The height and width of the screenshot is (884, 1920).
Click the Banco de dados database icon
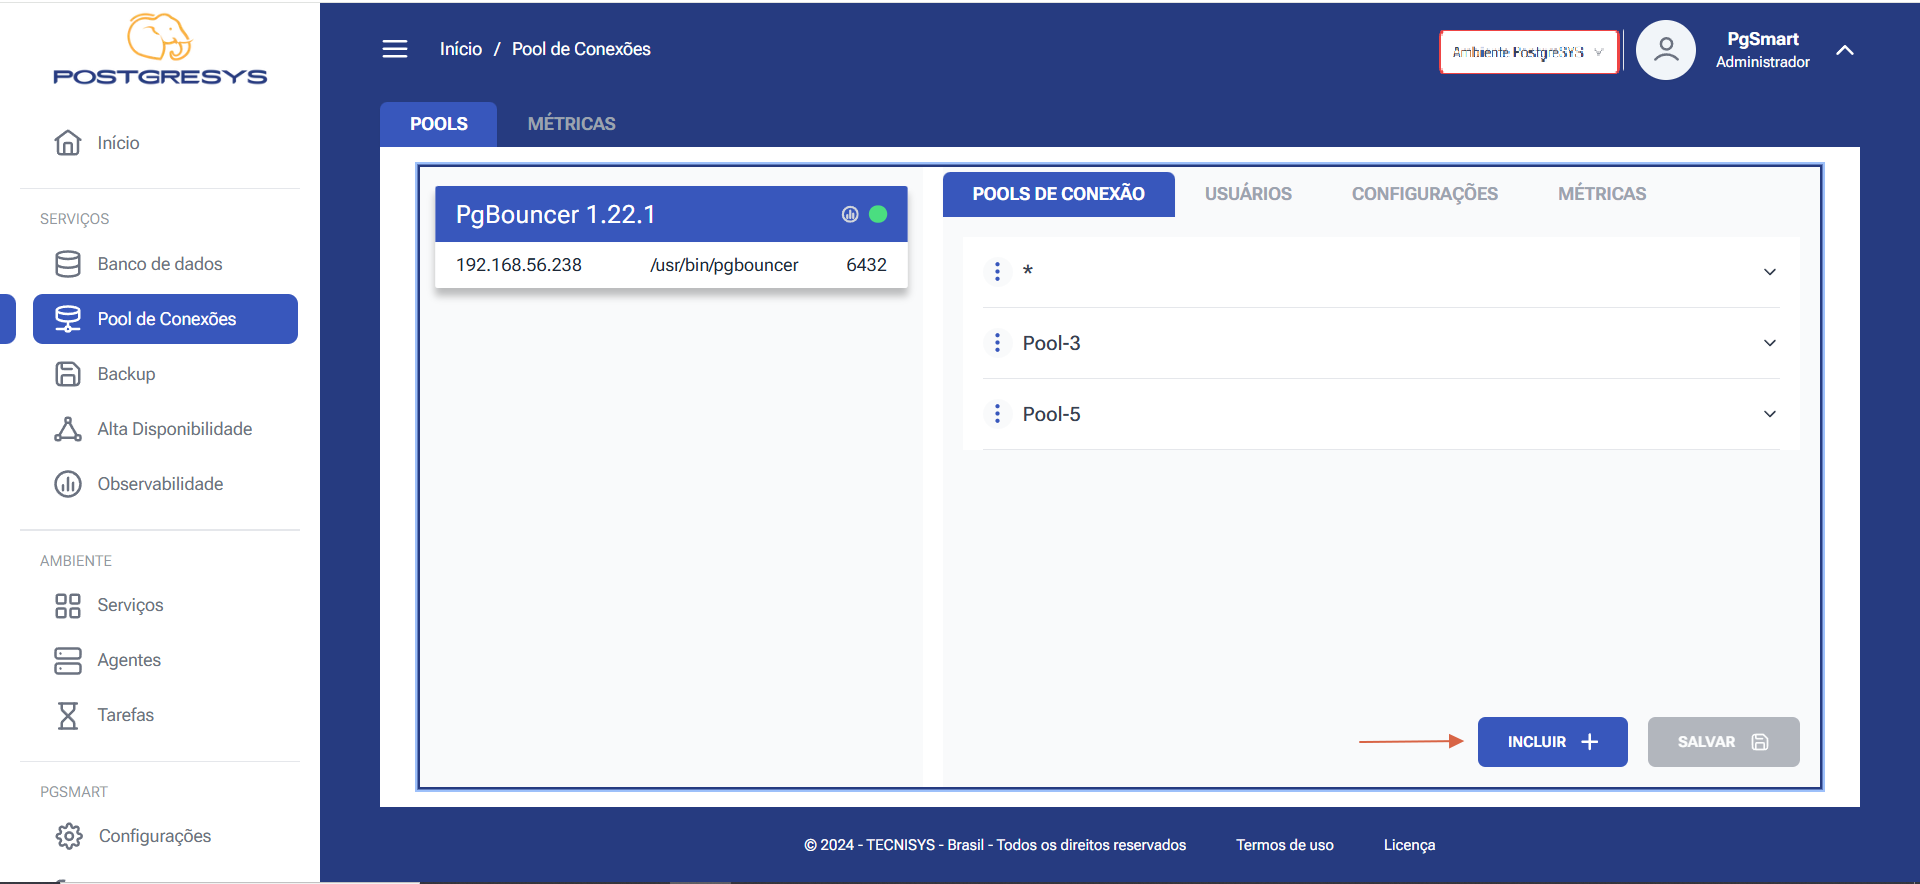coord(68,264)
